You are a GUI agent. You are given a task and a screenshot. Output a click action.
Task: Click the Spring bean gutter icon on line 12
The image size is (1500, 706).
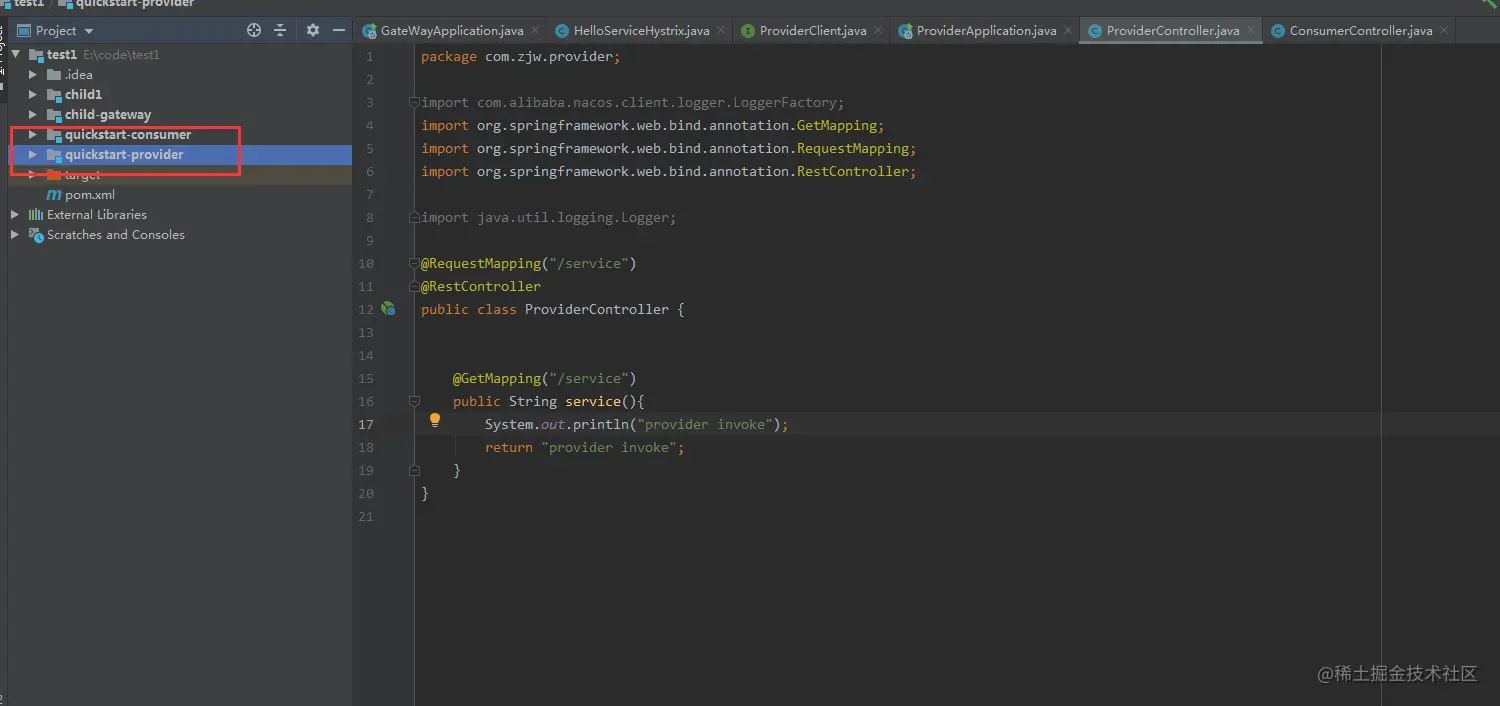point(388,309)
